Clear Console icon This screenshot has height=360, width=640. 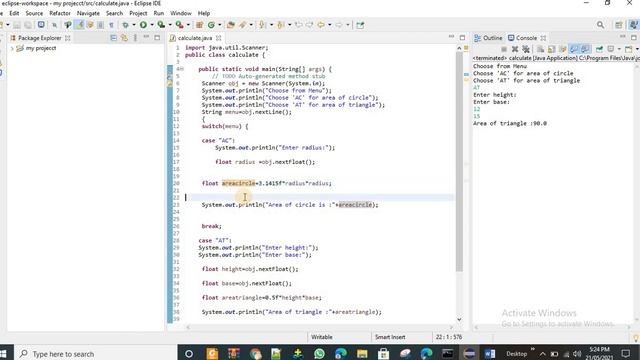coord(540,49)
